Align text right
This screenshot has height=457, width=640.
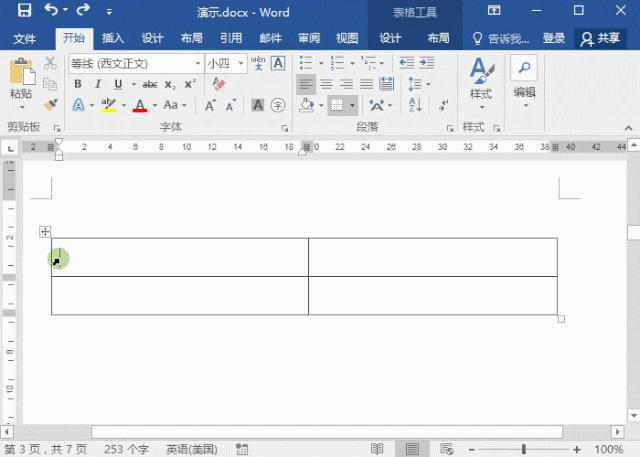coord(346,84)
